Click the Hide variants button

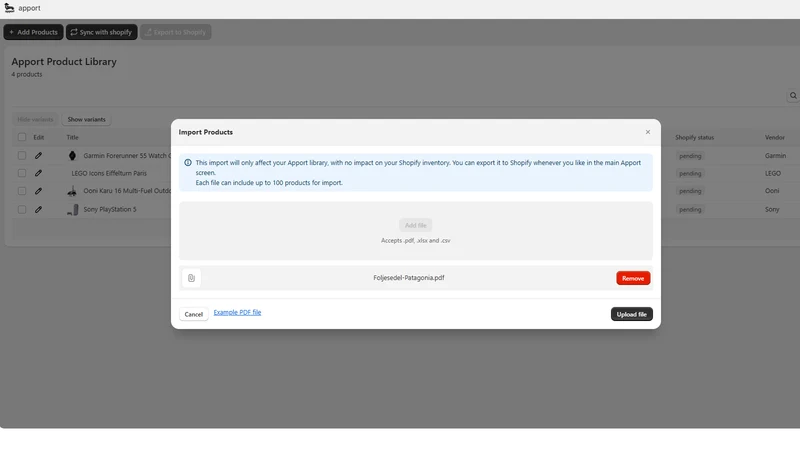35,119
